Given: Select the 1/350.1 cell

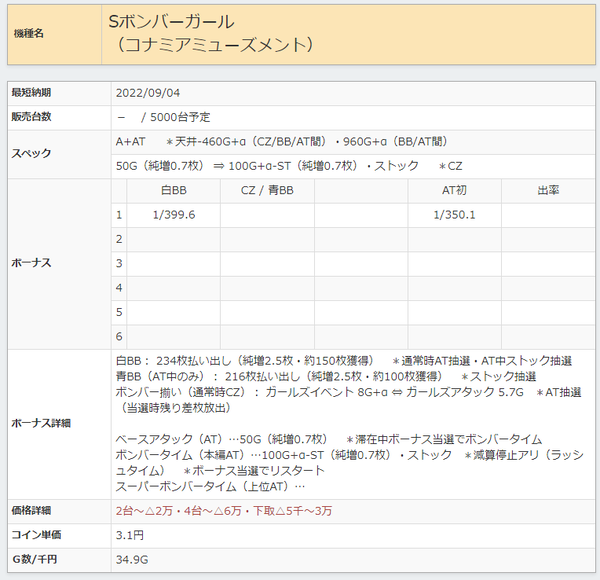Looking at the screenshot, I should [454, 215].
